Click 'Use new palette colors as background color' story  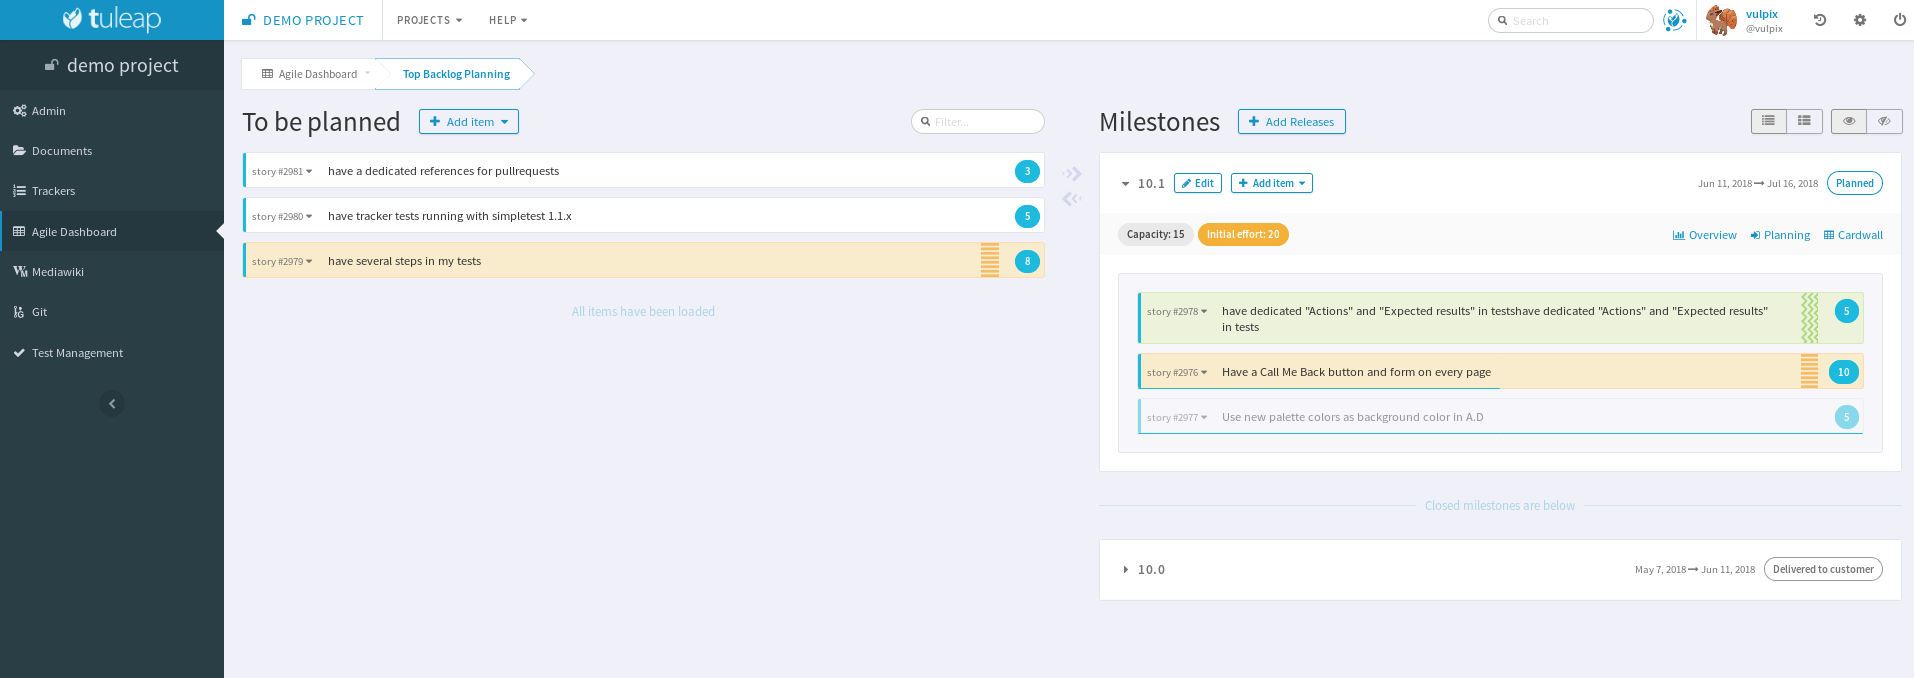coord(1353,417)
